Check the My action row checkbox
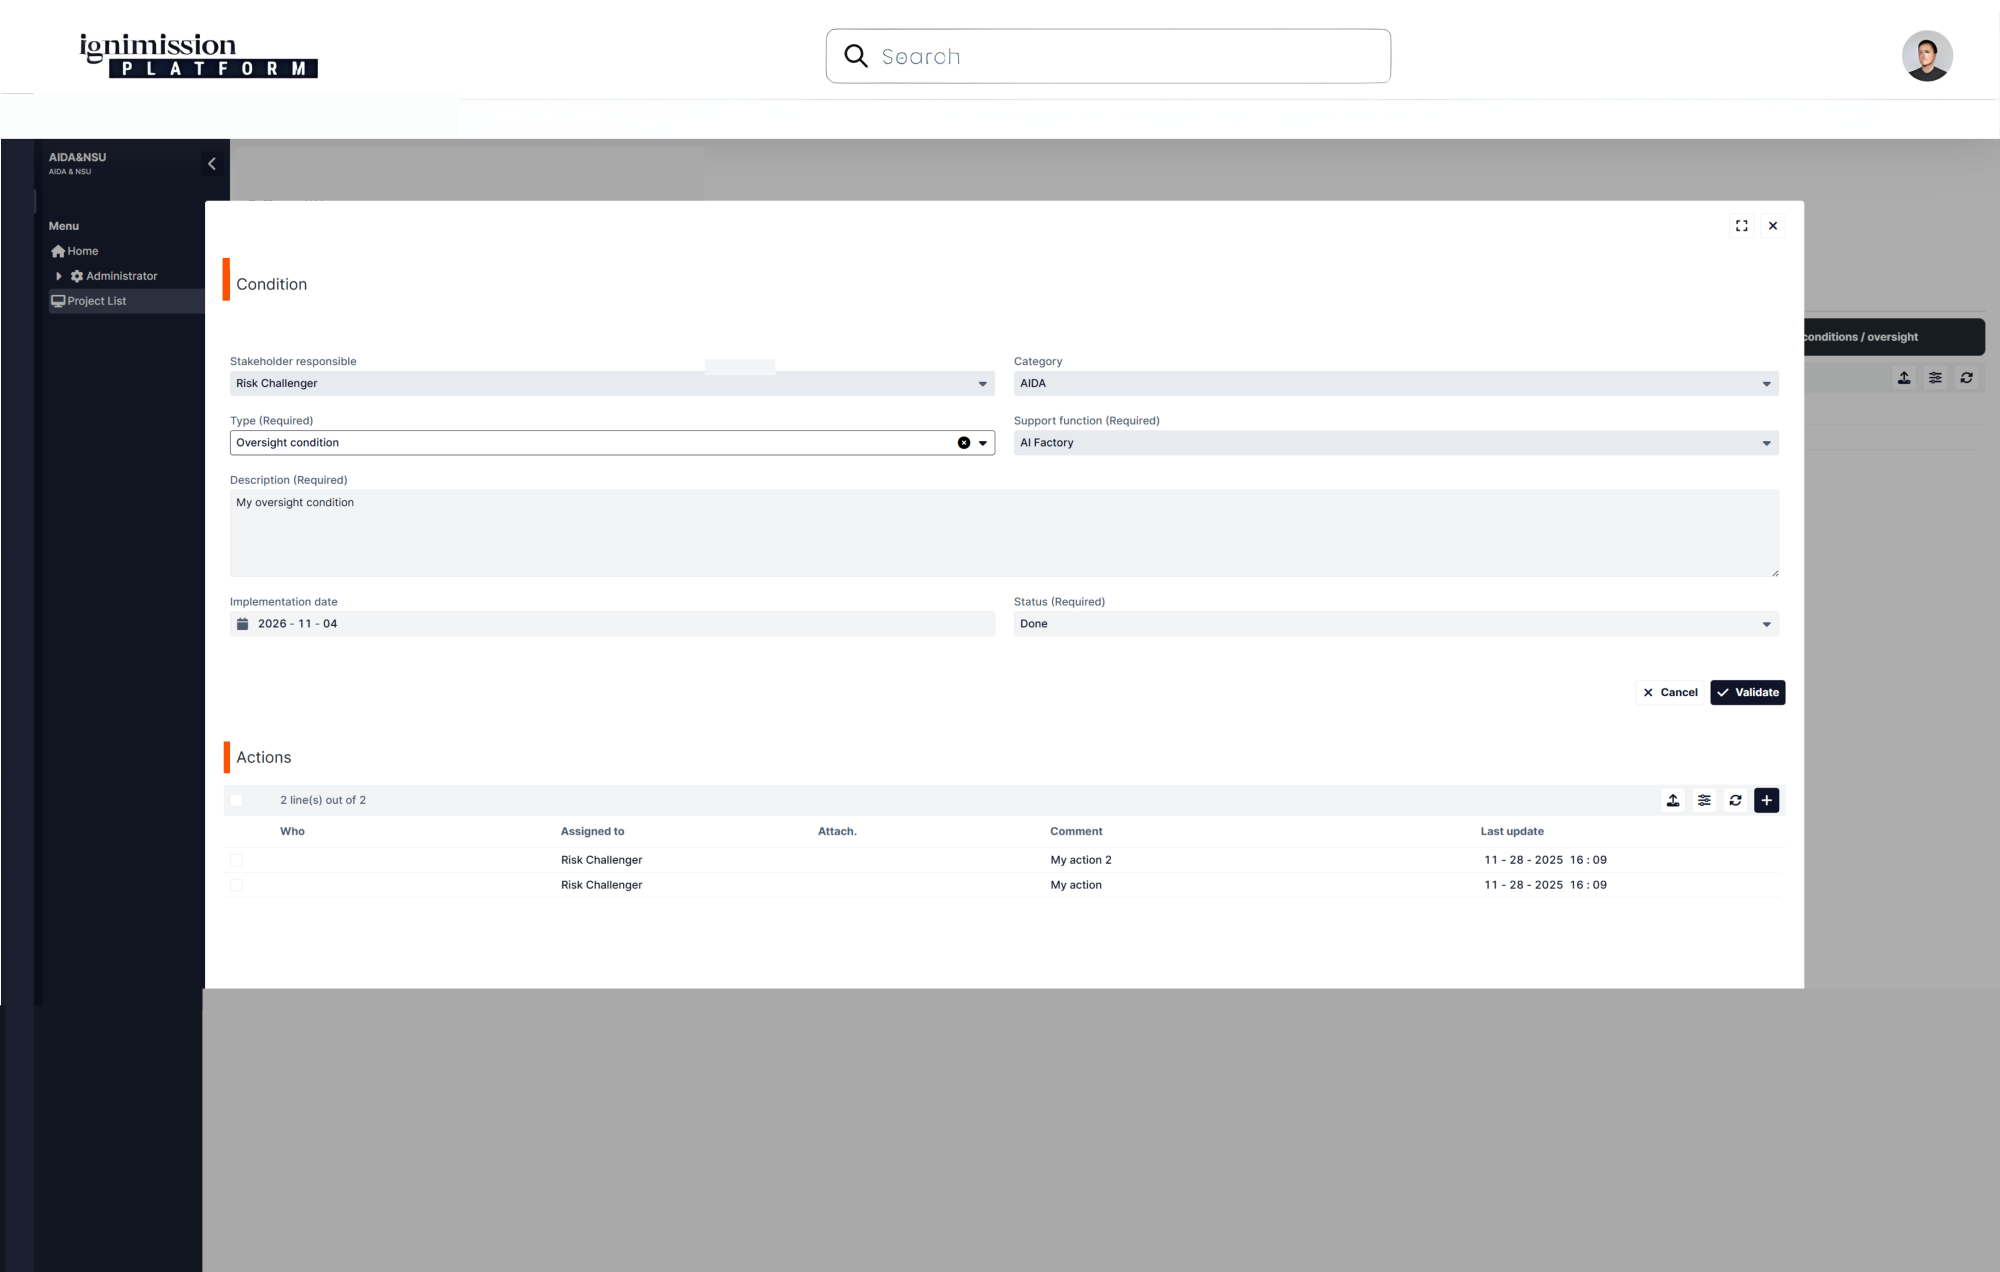 [x=236, y=885]
